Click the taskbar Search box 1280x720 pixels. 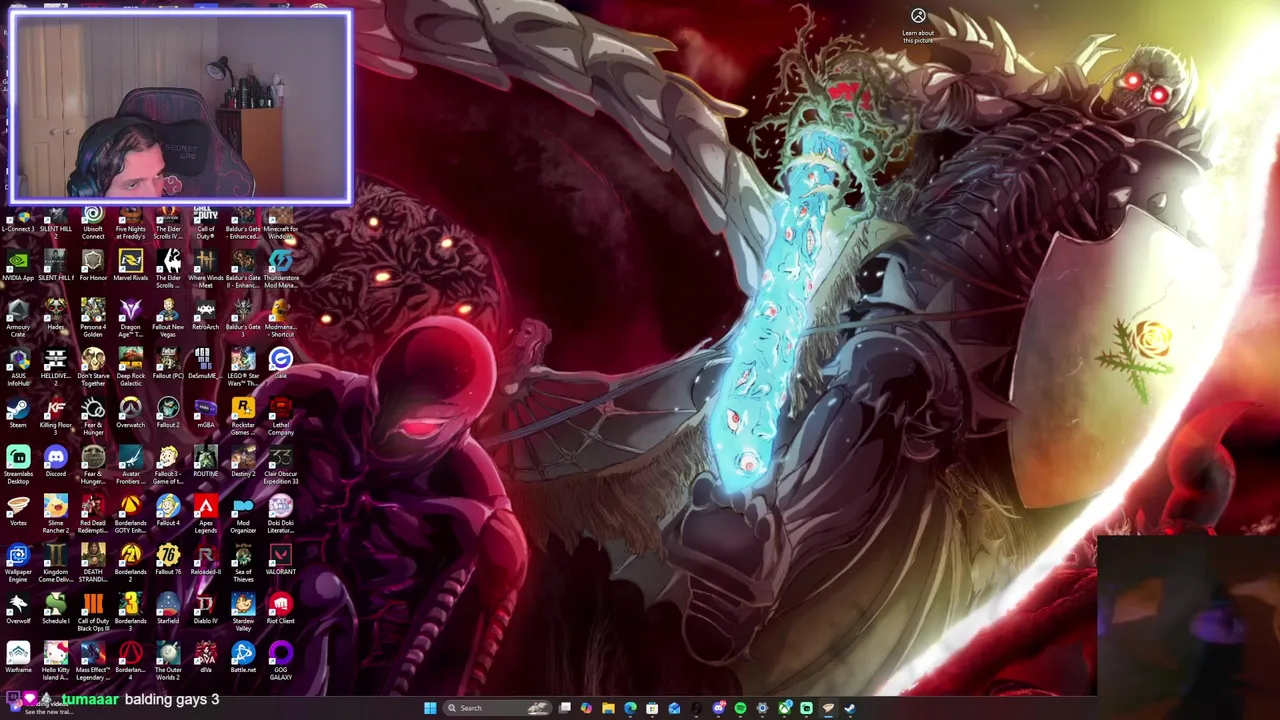point(497,708)
